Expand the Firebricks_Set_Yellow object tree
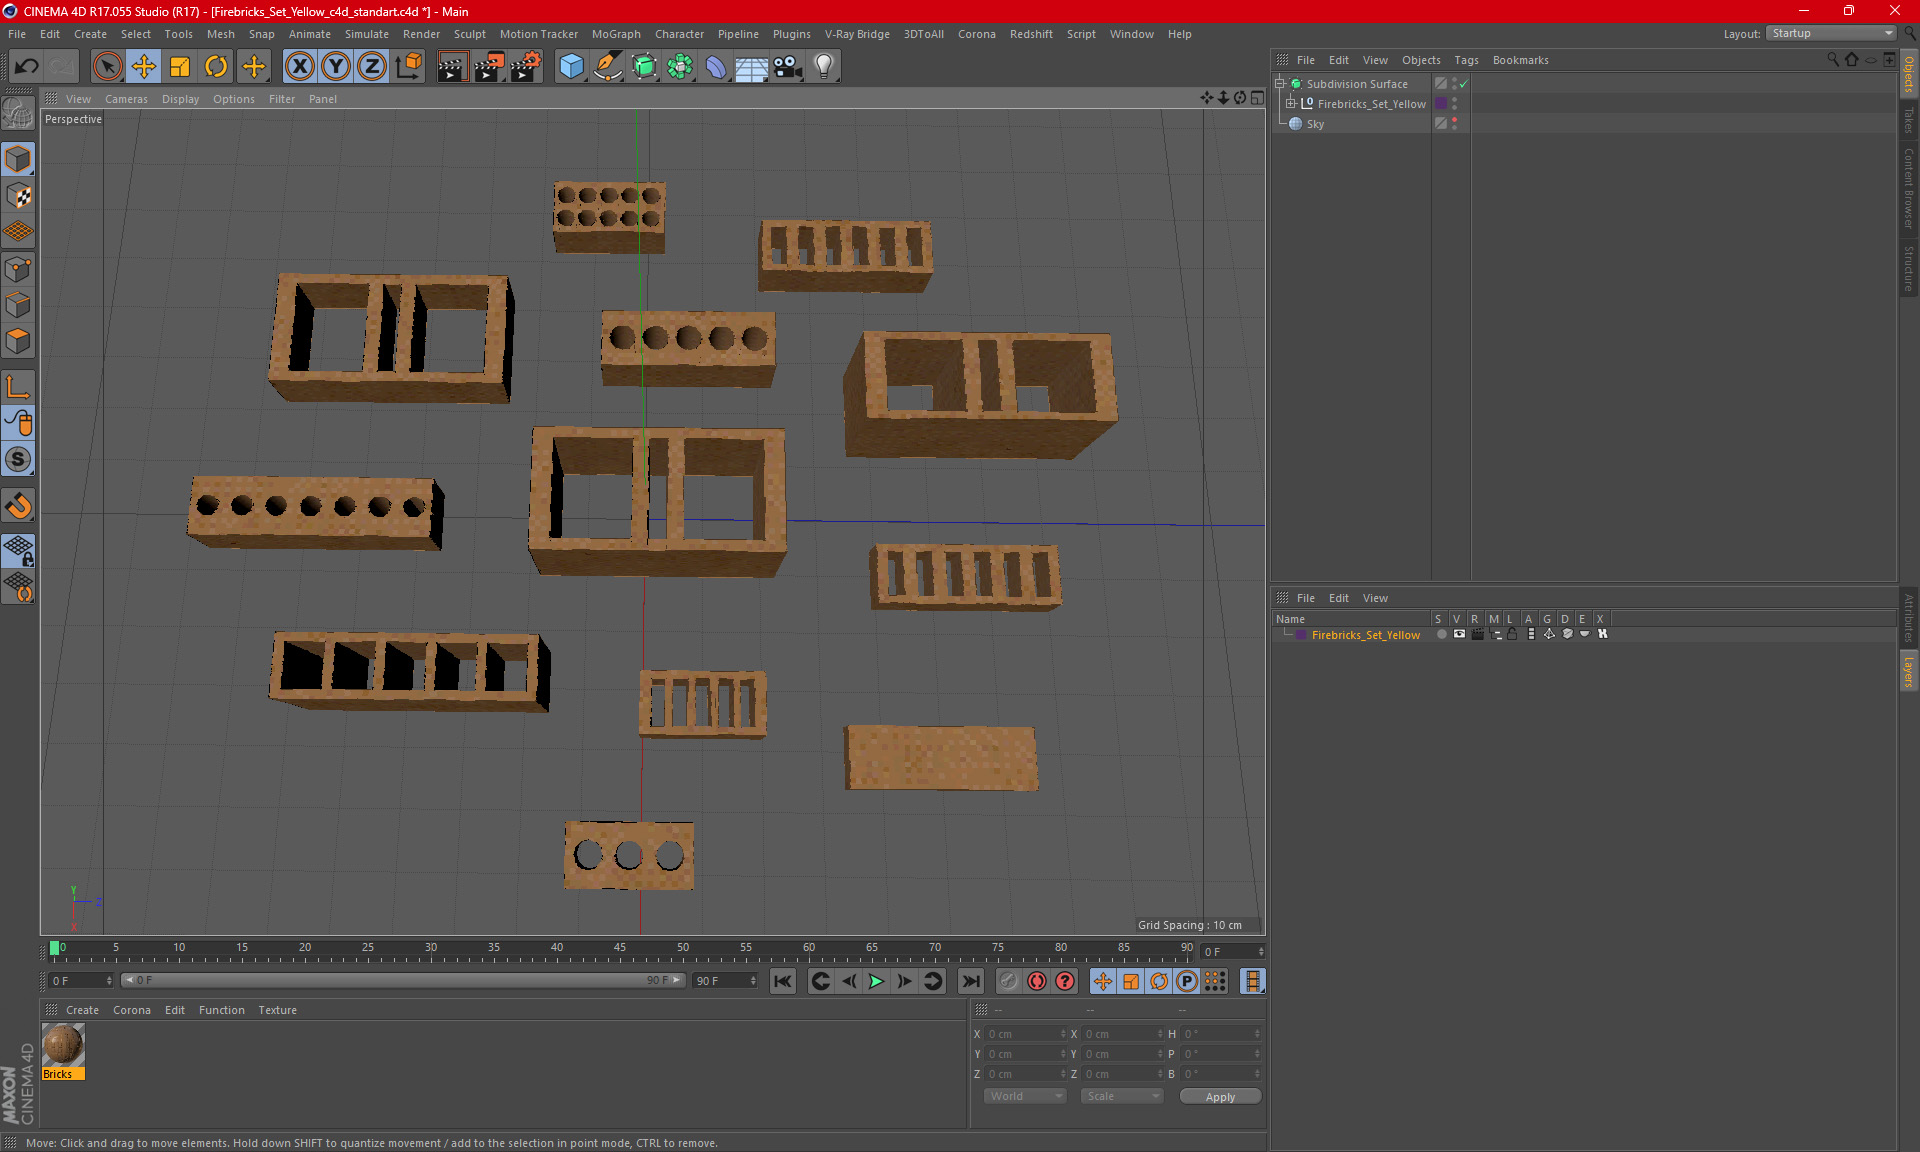The image size is (1920, 1152). click(x=1291, y=103)
